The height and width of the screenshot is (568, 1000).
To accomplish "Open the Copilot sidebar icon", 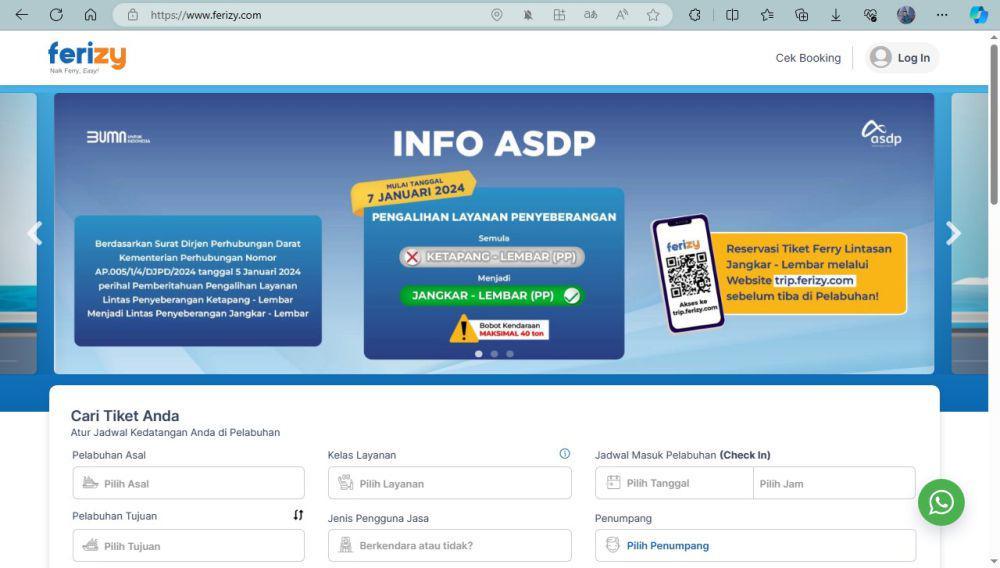I will pos(978,15).
